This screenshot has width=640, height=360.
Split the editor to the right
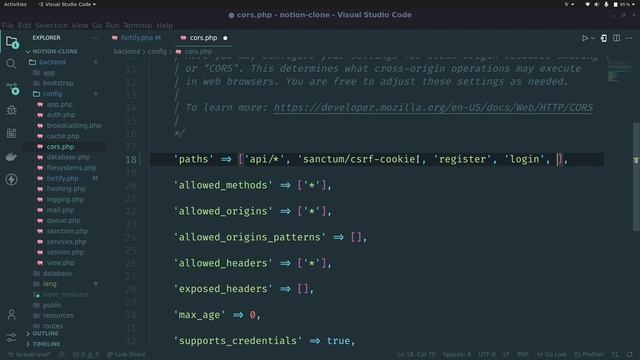pyautogui.click(x=616, y=38)
